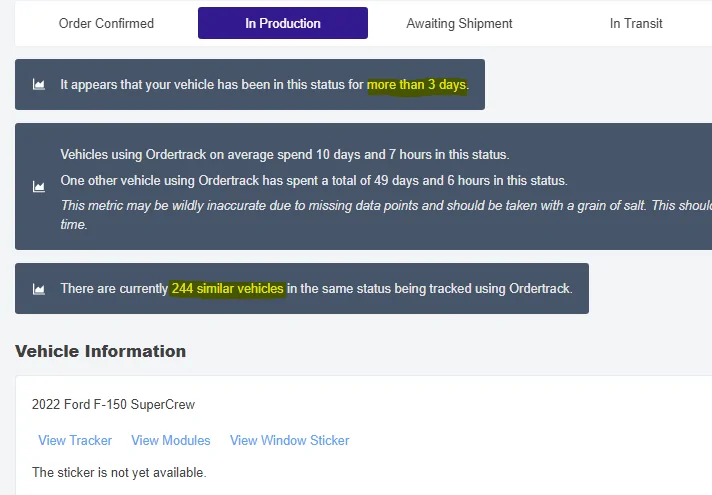This screenshot has width=712, height=495.
Task: Open the View Window Sticker link
Action: (x=290, y=440)
